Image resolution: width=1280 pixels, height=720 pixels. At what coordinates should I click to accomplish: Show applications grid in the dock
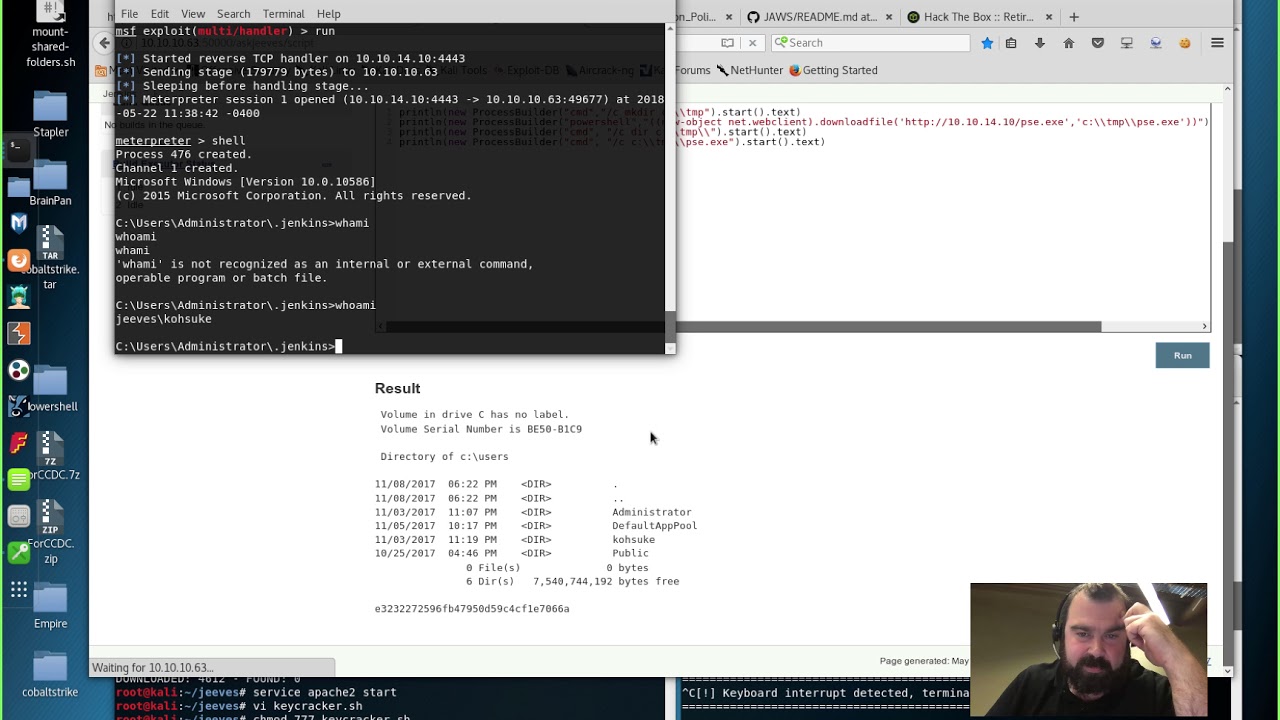18,590
